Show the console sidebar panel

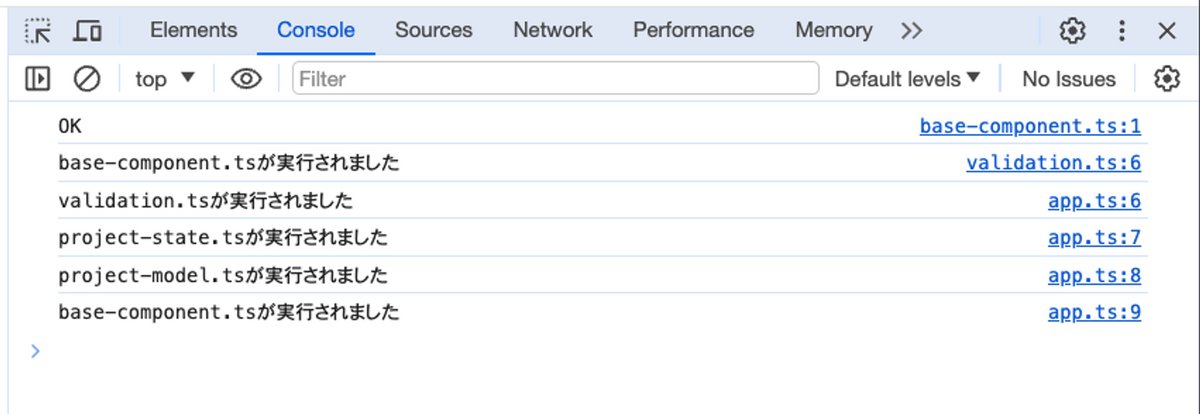tap(38, 79)
